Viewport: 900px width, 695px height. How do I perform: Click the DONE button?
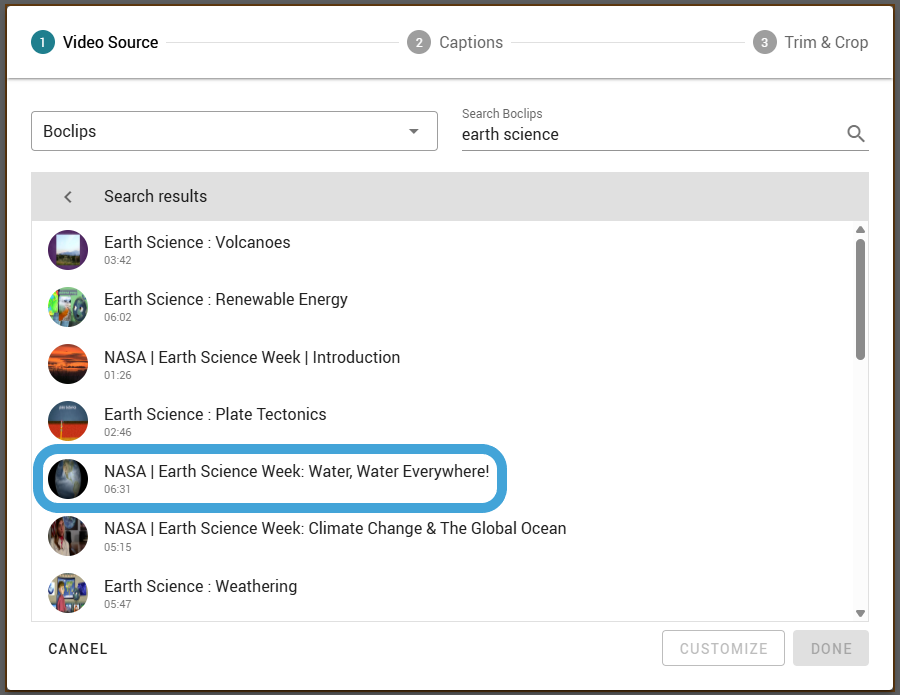(x=831, y=649)
